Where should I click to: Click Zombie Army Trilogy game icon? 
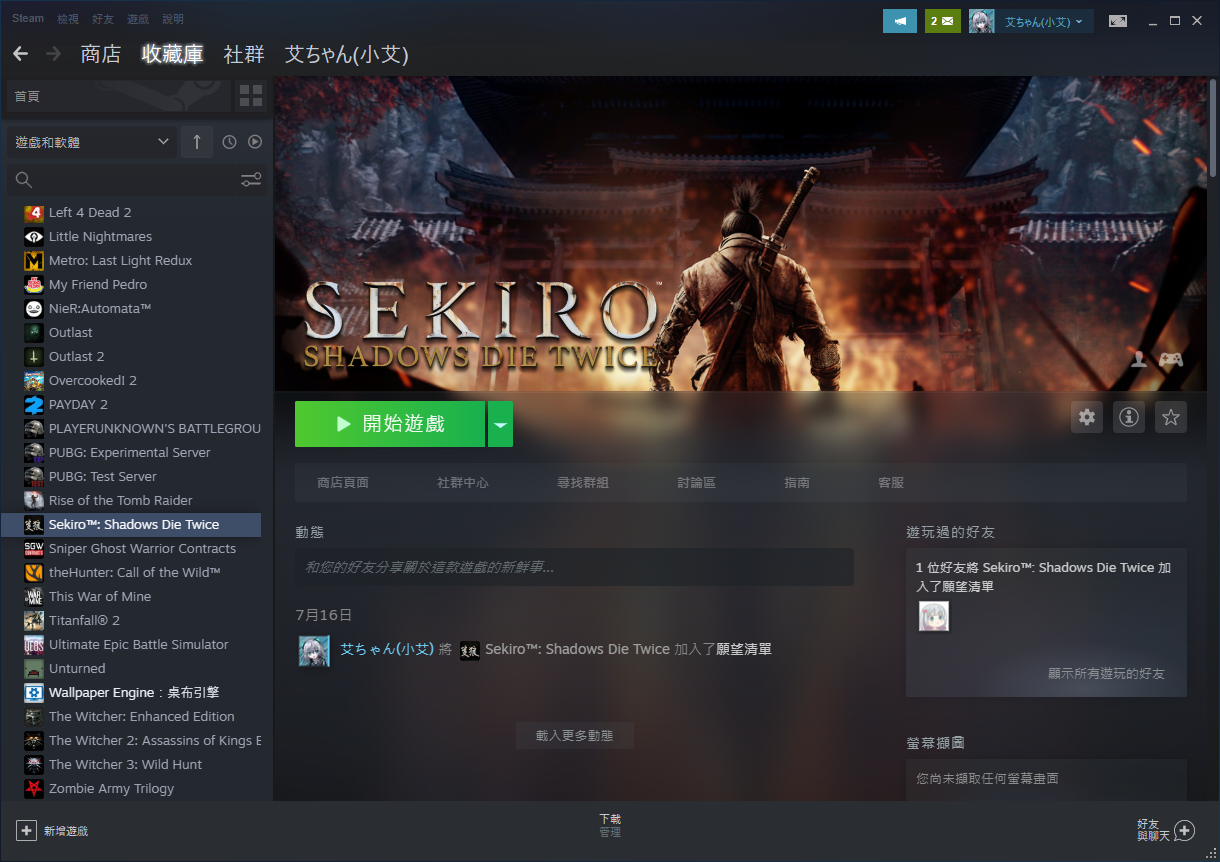coord(34,789)
